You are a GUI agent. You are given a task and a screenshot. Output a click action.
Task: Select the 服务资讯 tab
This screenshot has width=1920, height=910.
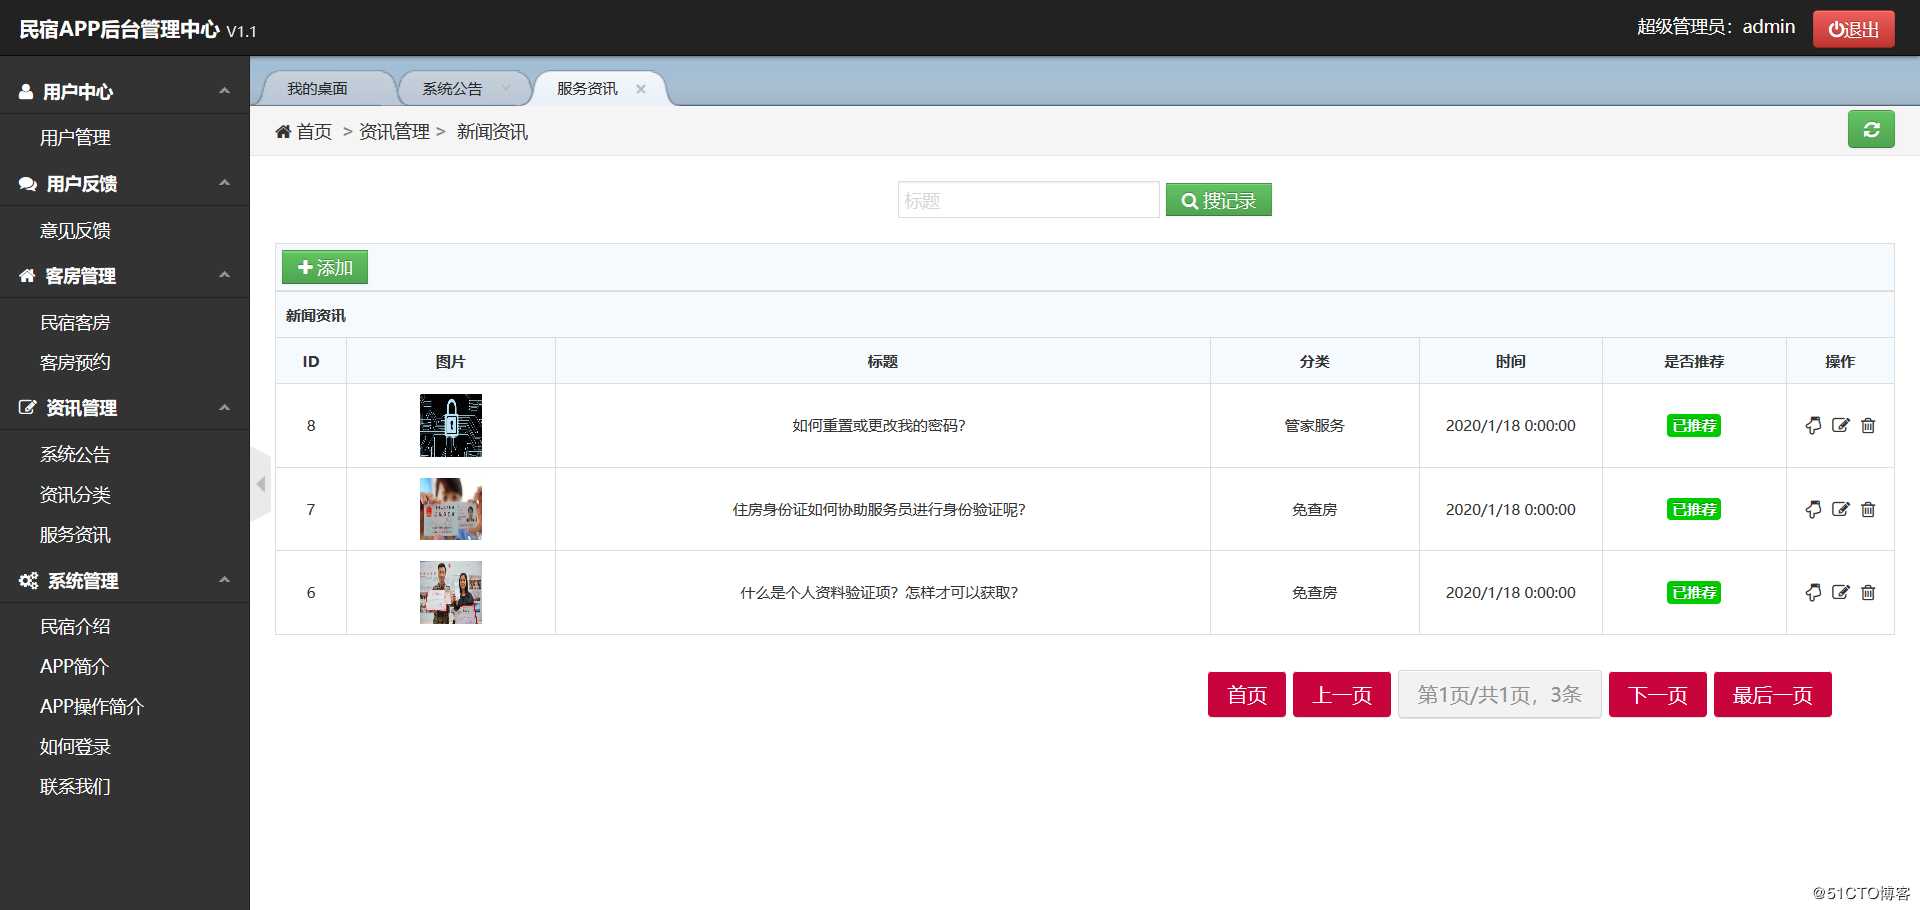click(x=587, y=89)
